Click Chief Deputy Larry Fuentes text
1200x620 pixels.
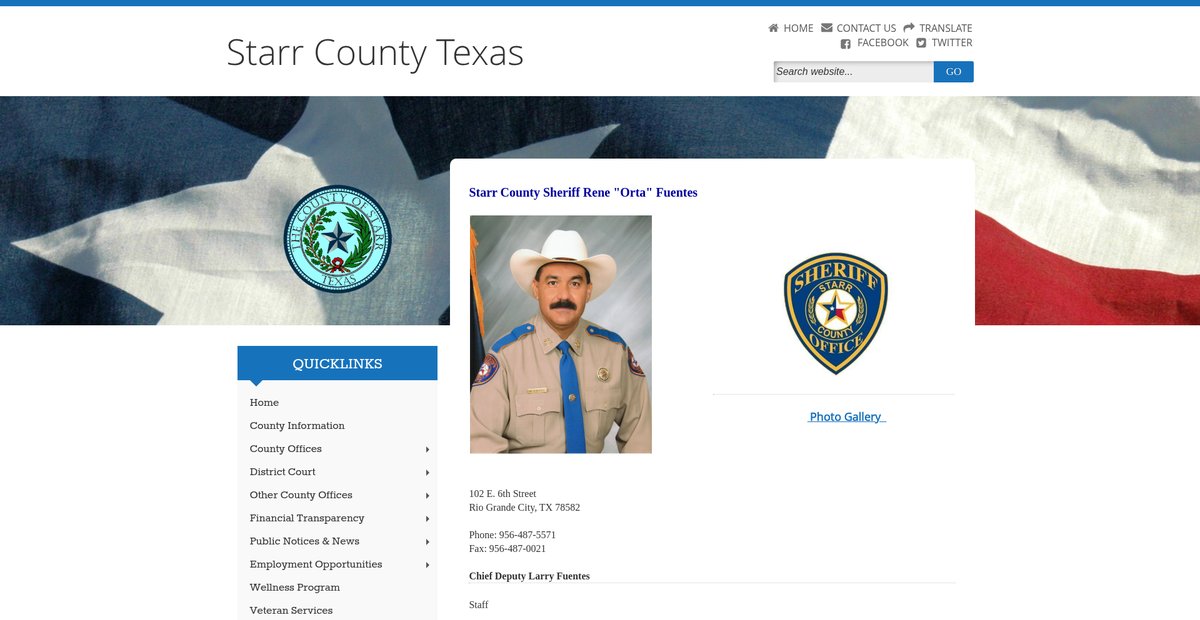[530, 576]
